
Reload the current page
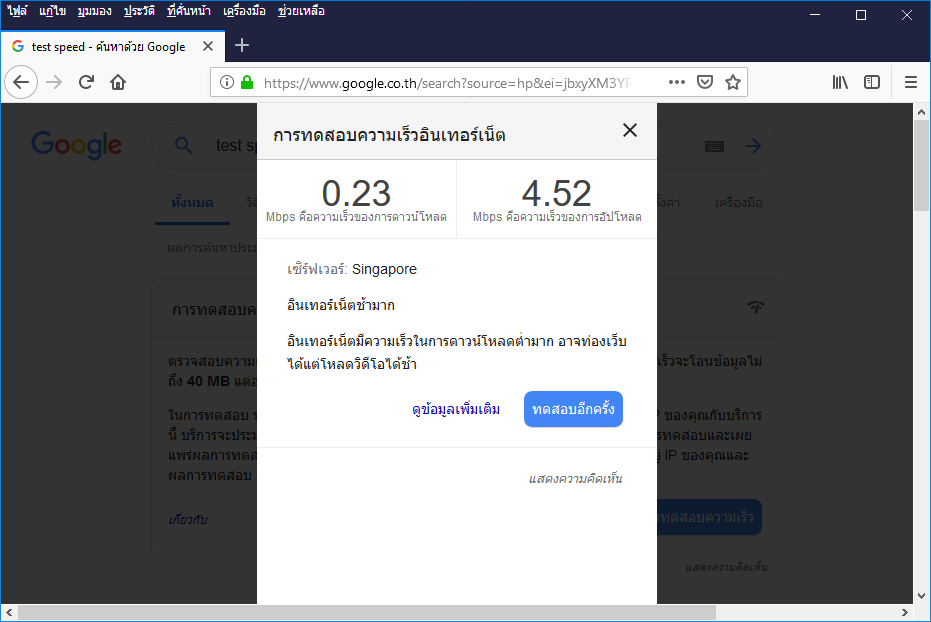coord(87,82)
